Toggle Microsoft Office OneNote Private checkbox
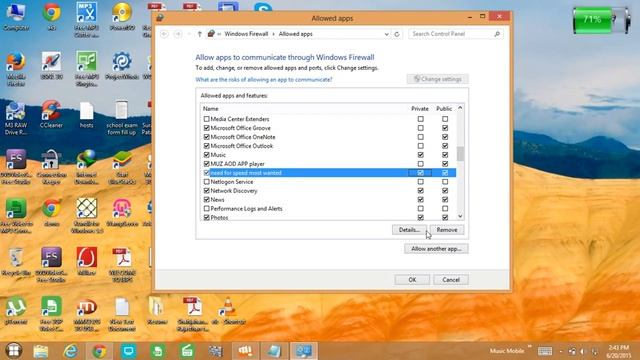 pyautogui.click(x=420, y=137)
